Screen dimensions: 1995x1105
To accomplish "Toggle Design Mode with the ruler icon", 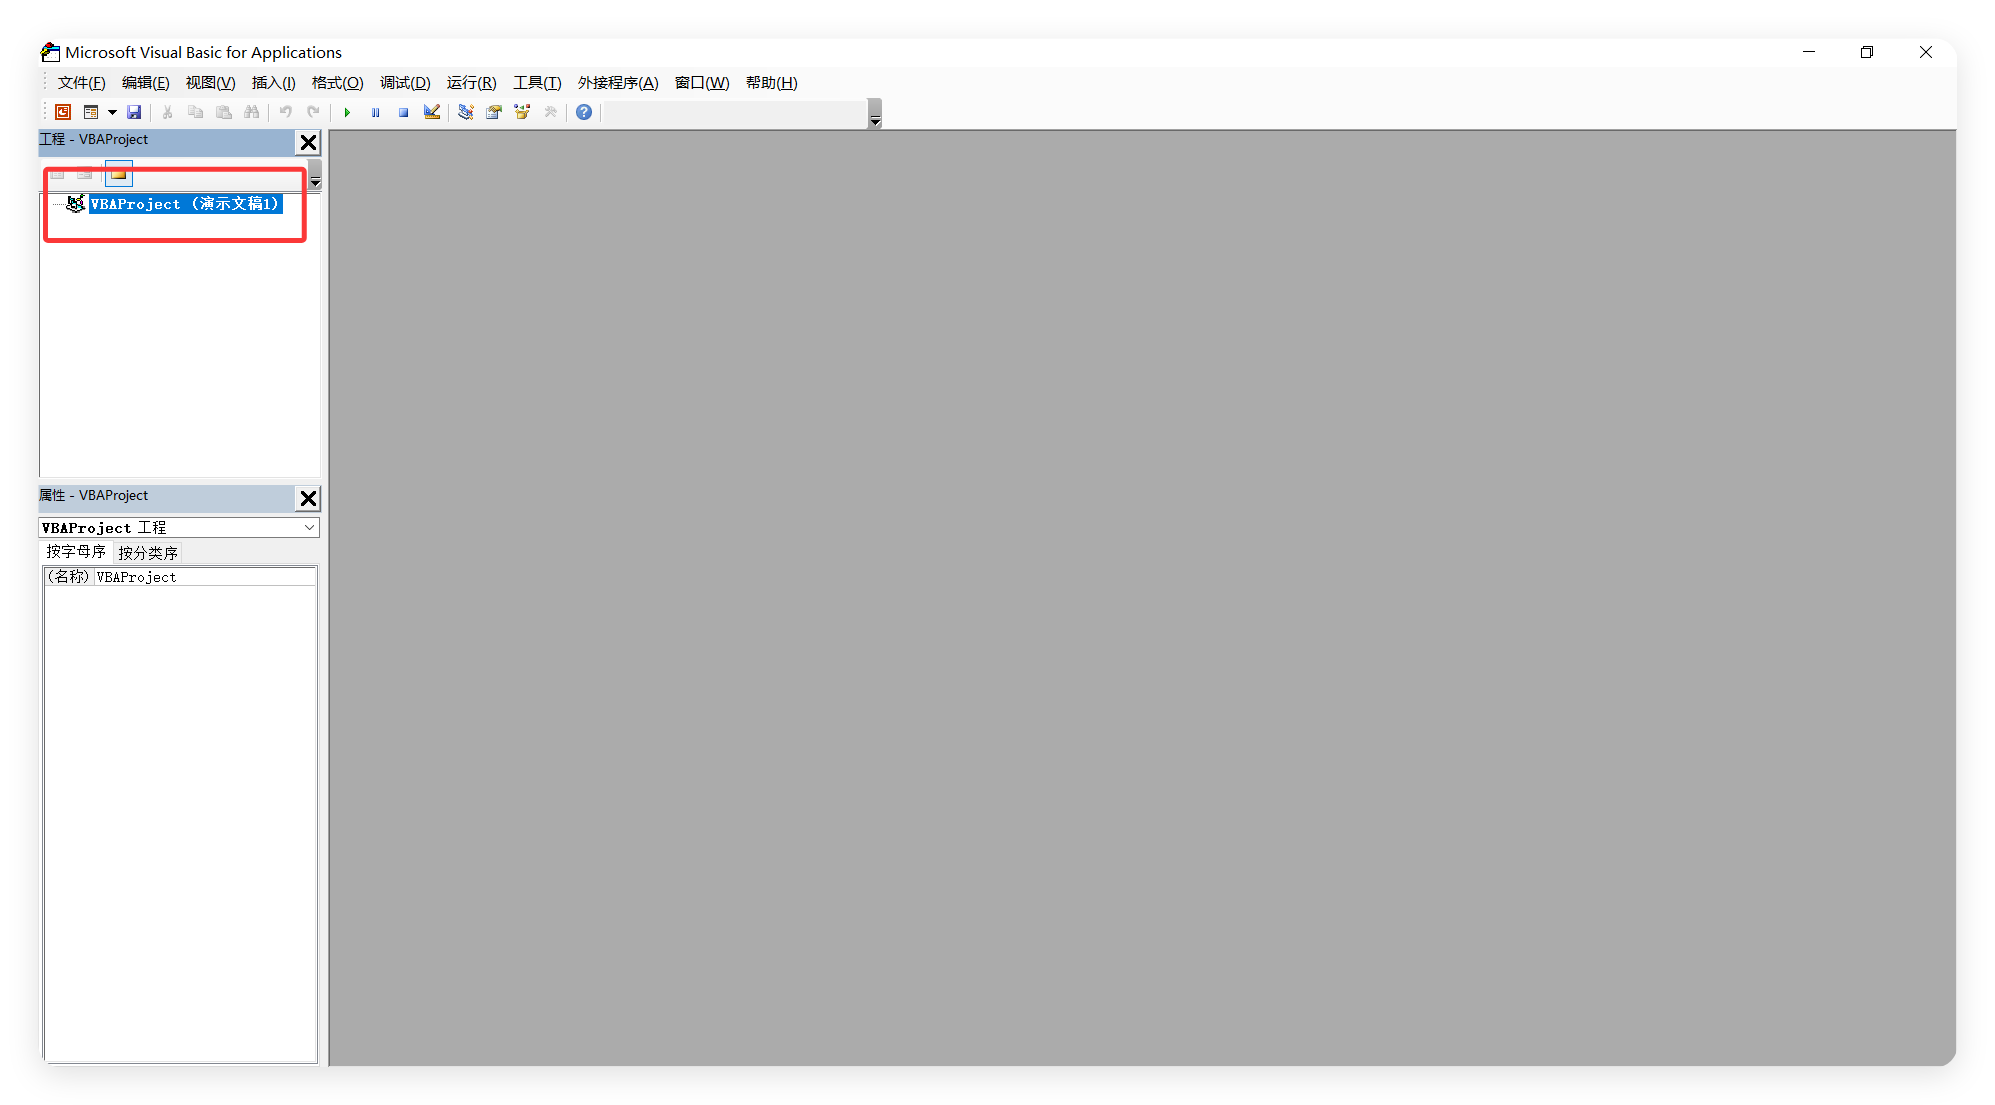I will [431, 112].
